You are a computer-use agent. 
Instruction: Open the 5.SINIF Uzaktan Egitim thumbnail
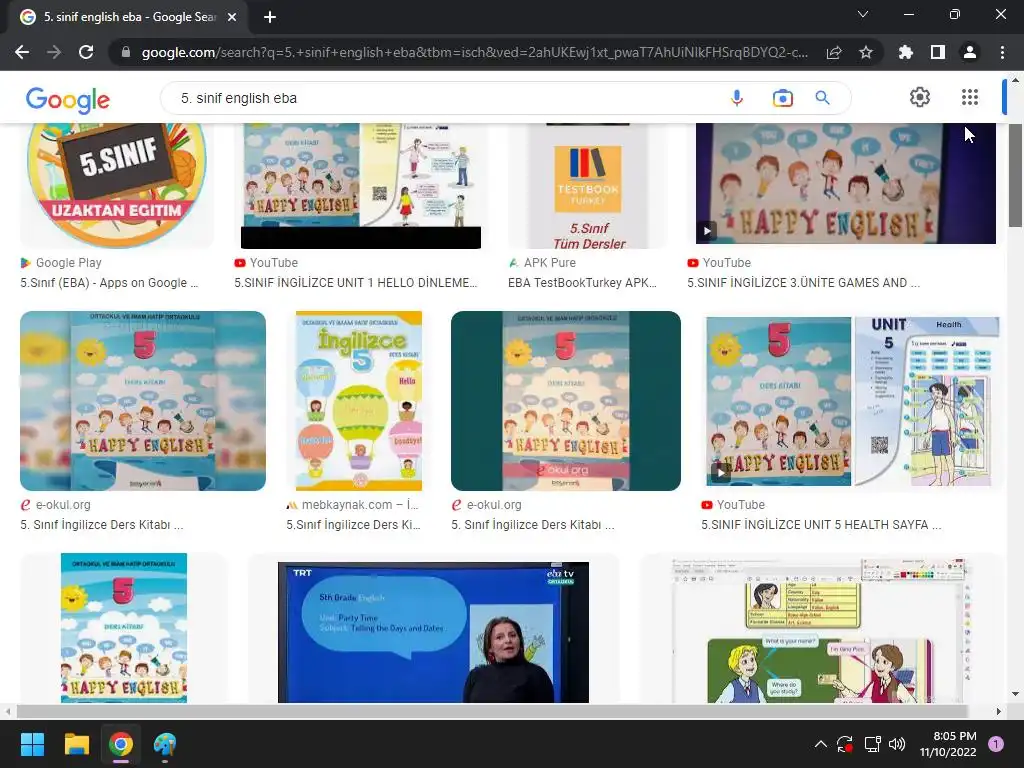click(x=117, y=185)
